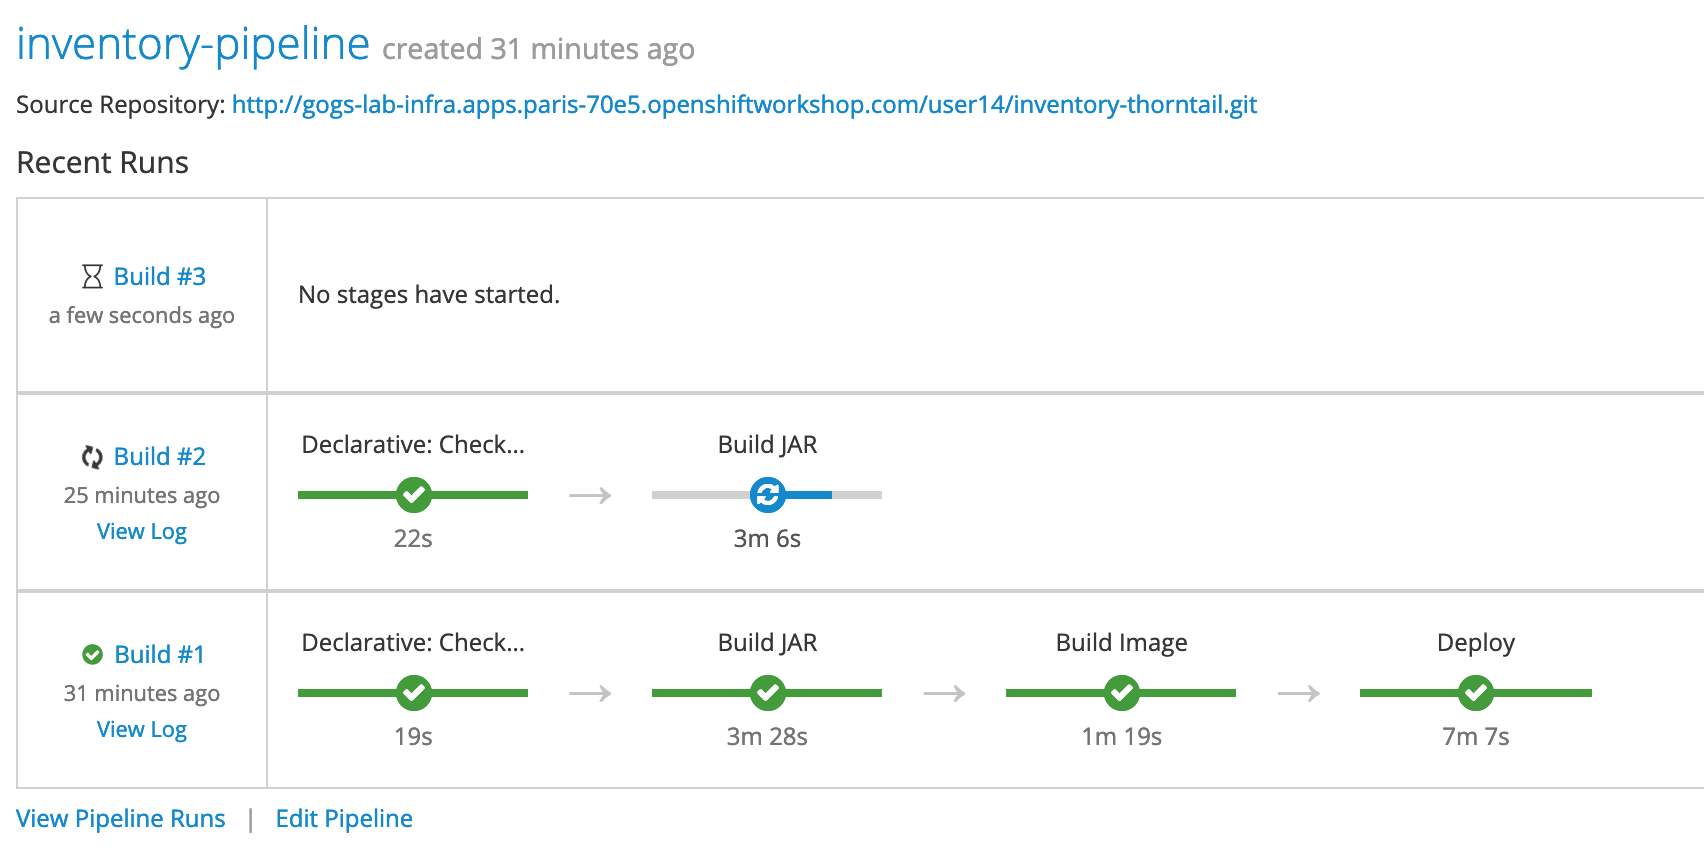Click the in-progress Build JAR stage icon
1704x851 pixels.
[x=767, y=494]
